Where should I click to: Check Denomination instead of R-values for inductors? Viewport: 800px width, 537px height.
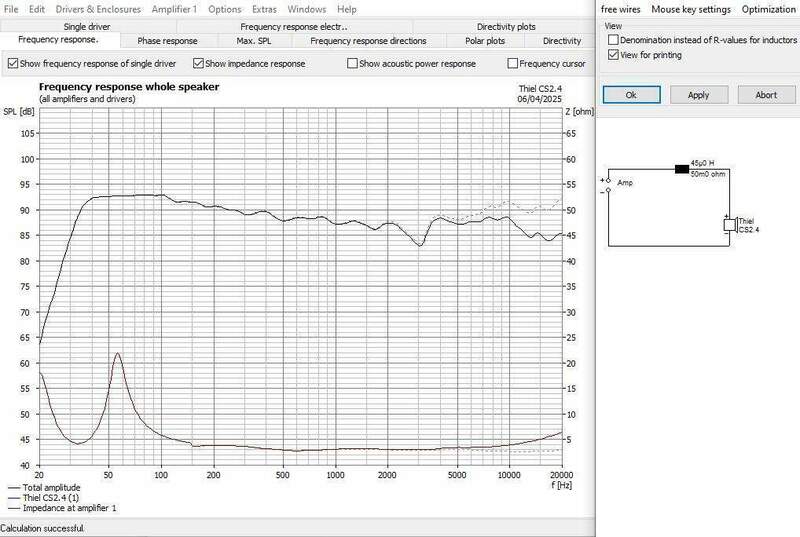tap(612, 39)
